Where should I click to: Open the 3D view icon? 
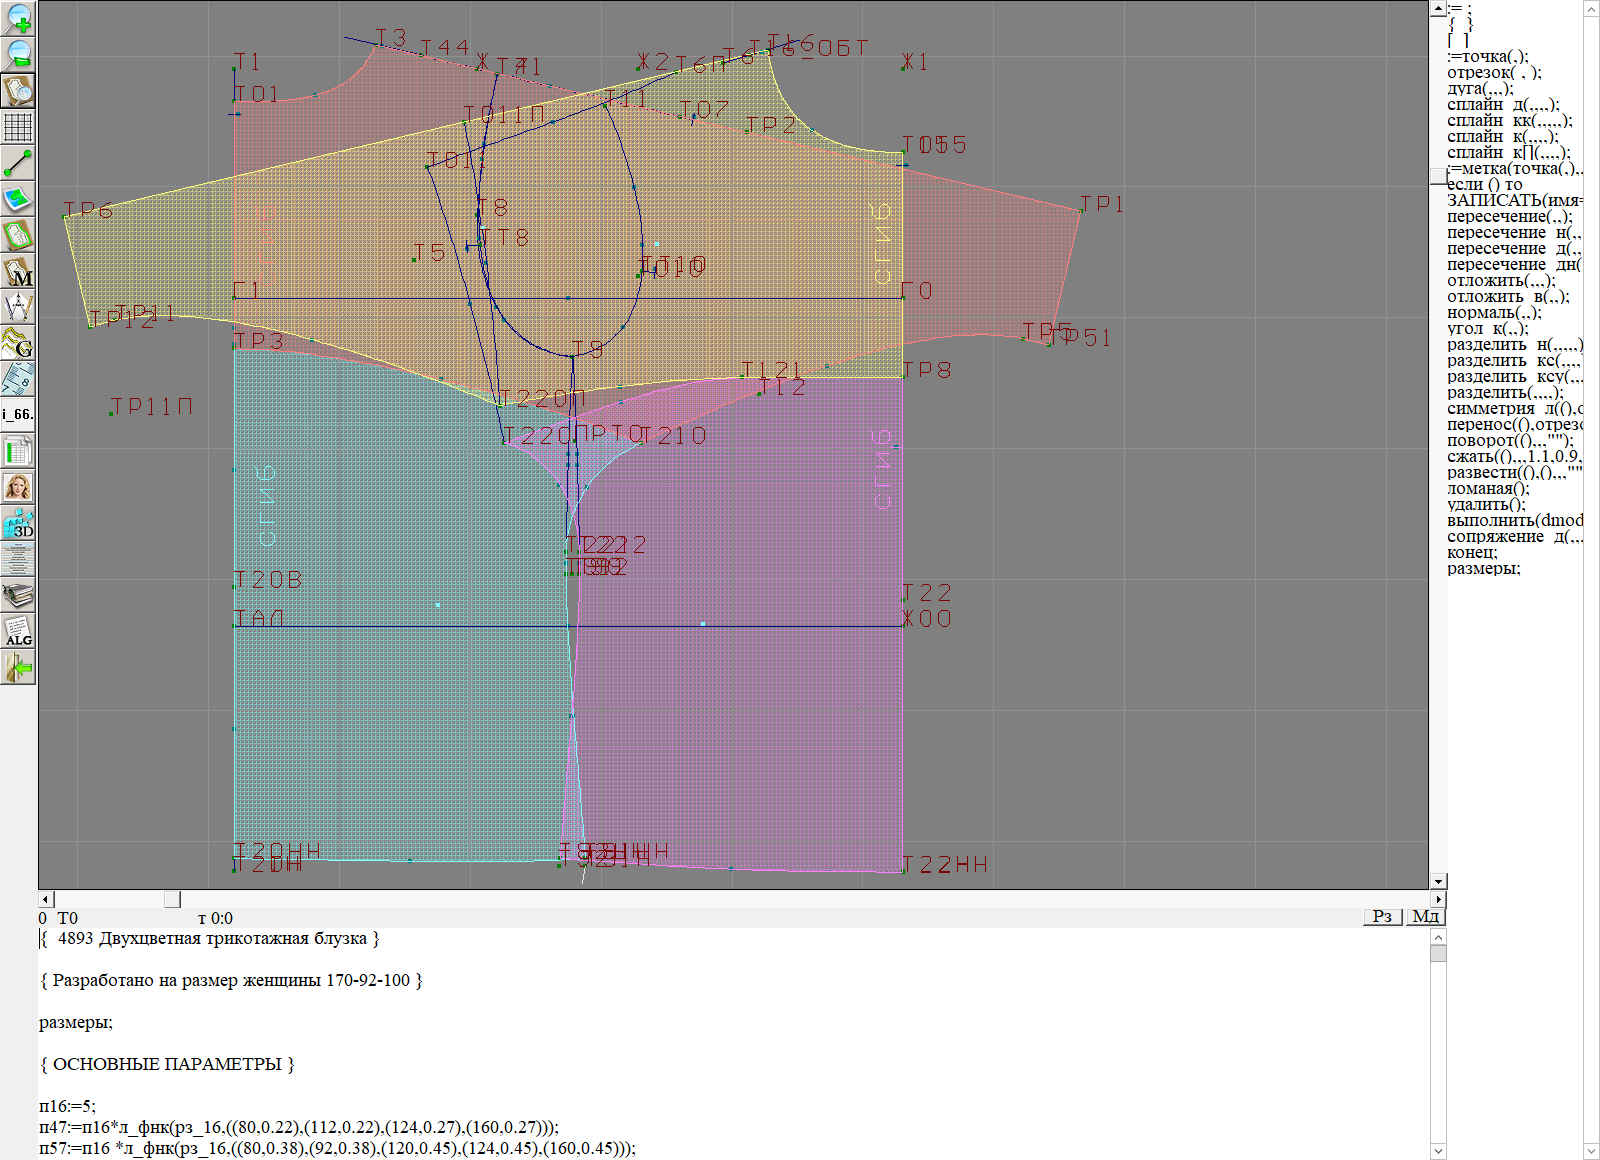point(18,523)
